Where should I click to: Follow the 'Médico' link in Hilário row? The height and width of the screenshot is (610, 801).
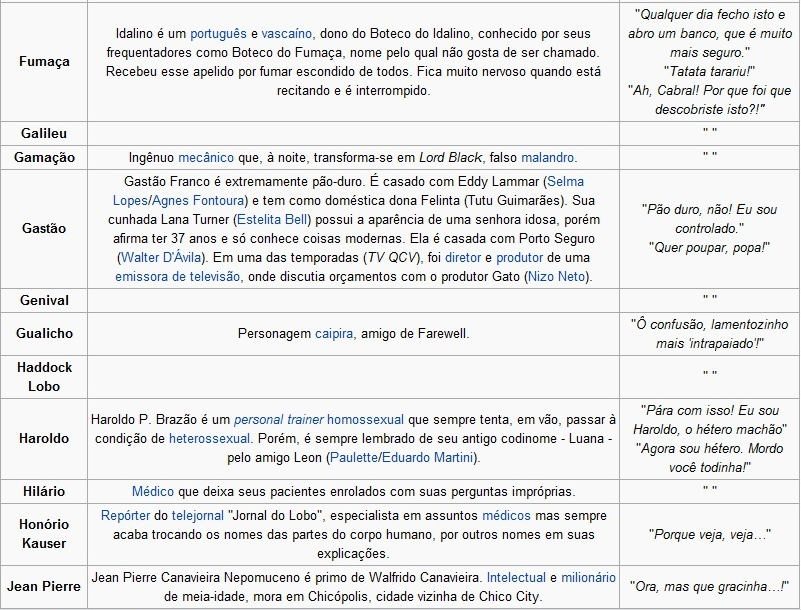(153, 491)
